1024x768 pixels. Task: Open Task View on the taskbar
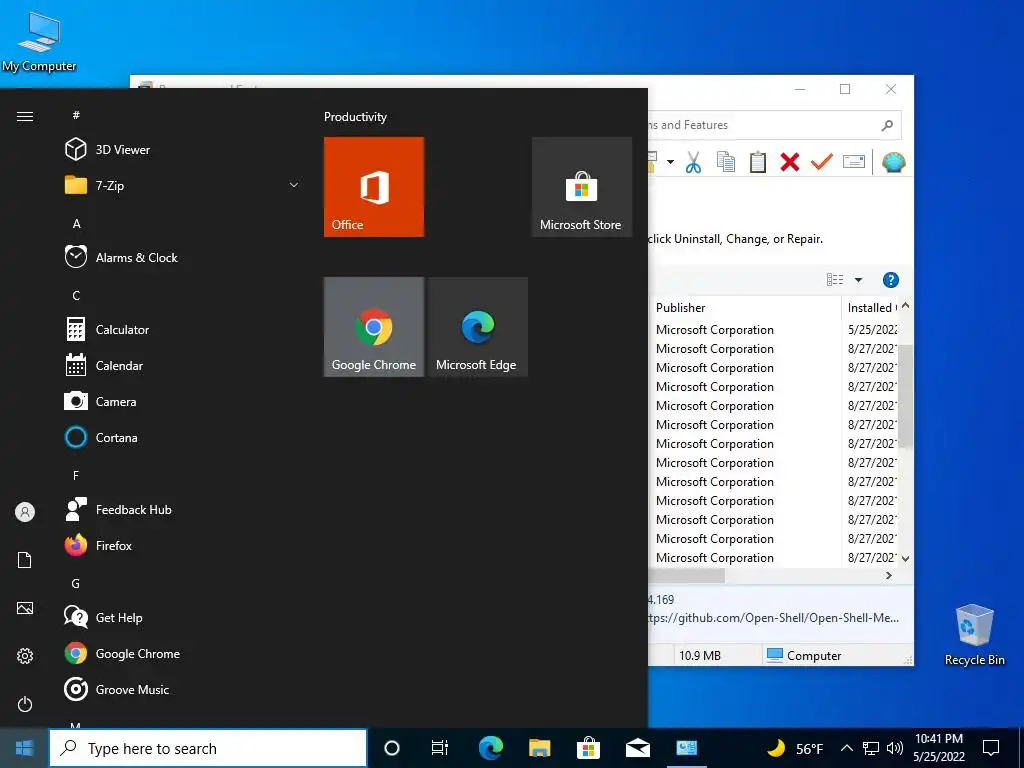click(x=440, y=748)
